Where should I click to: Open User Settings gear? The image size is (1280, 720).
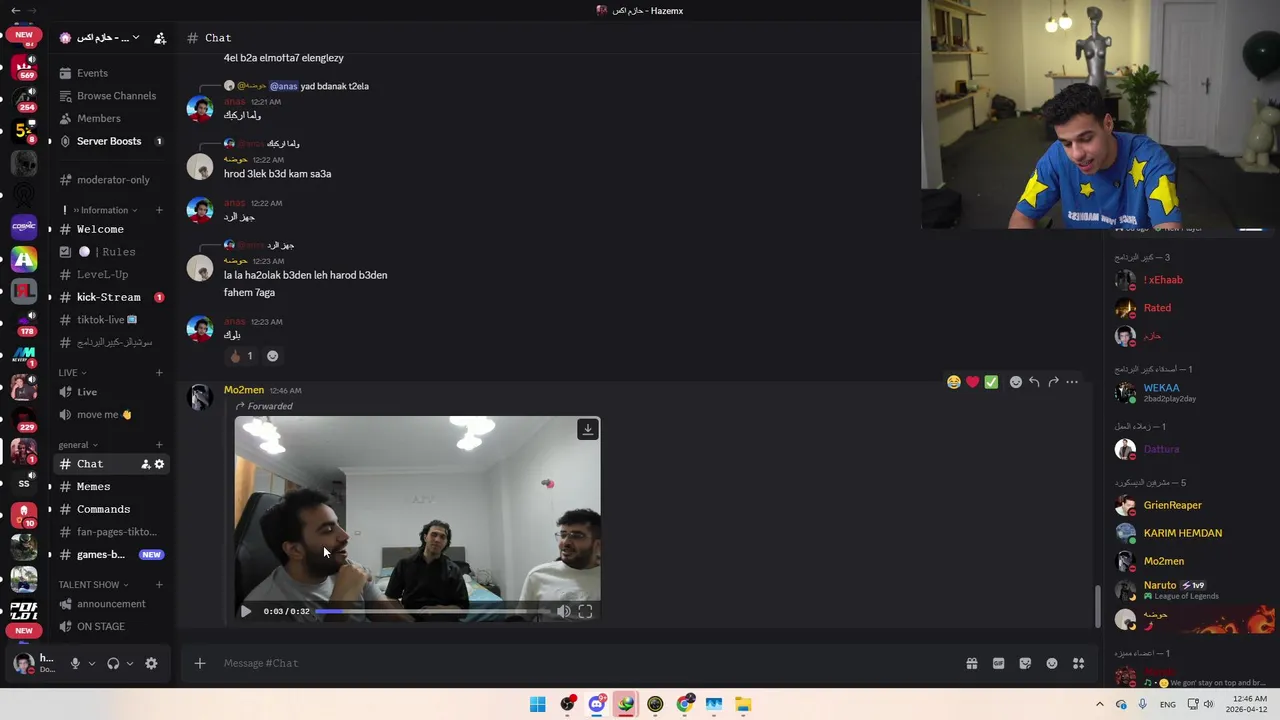pyautogui.click(x=151, y=663)
